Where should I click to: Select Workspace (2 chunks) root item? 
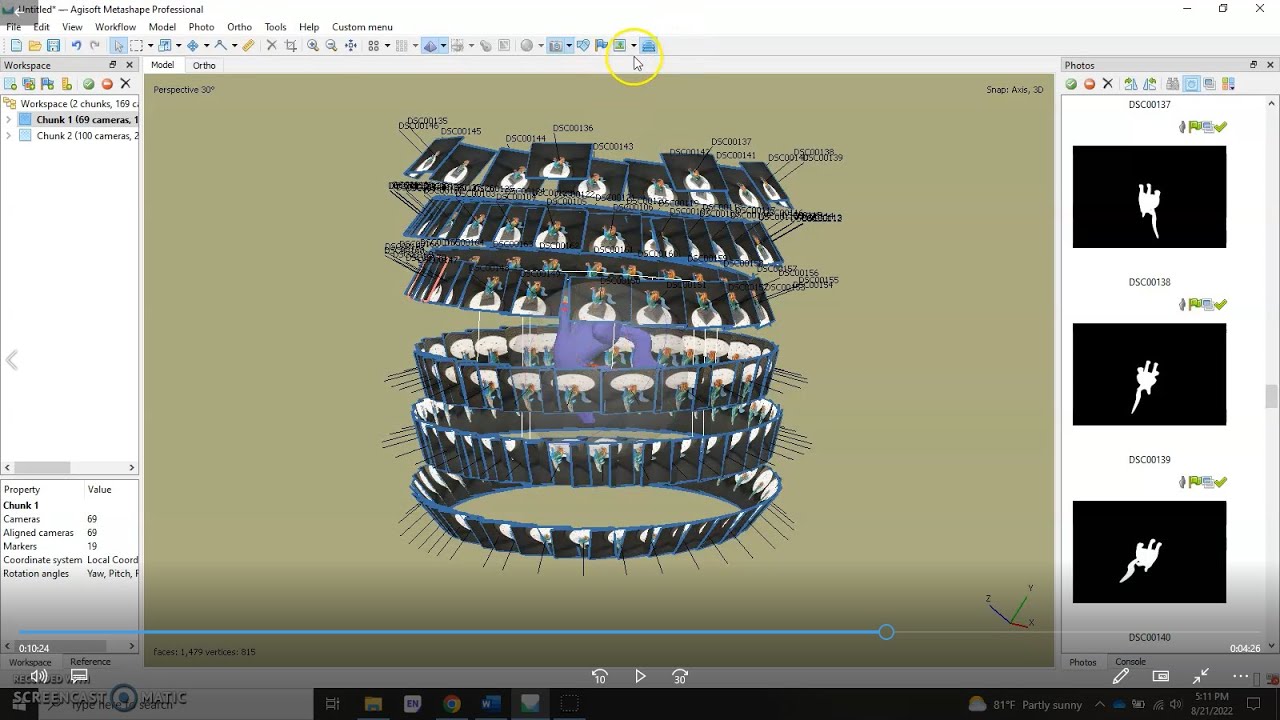click(x=70, y=104)
